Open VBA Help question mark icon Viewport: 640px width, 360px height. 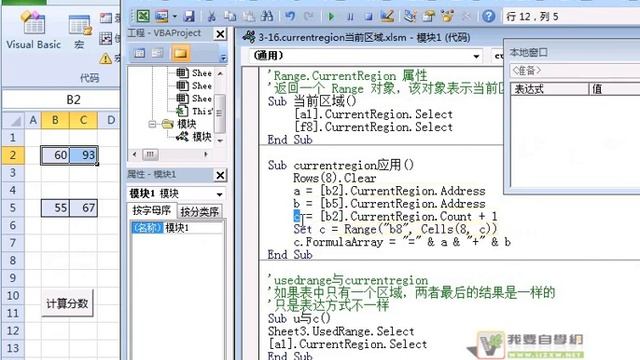point(489,17)
